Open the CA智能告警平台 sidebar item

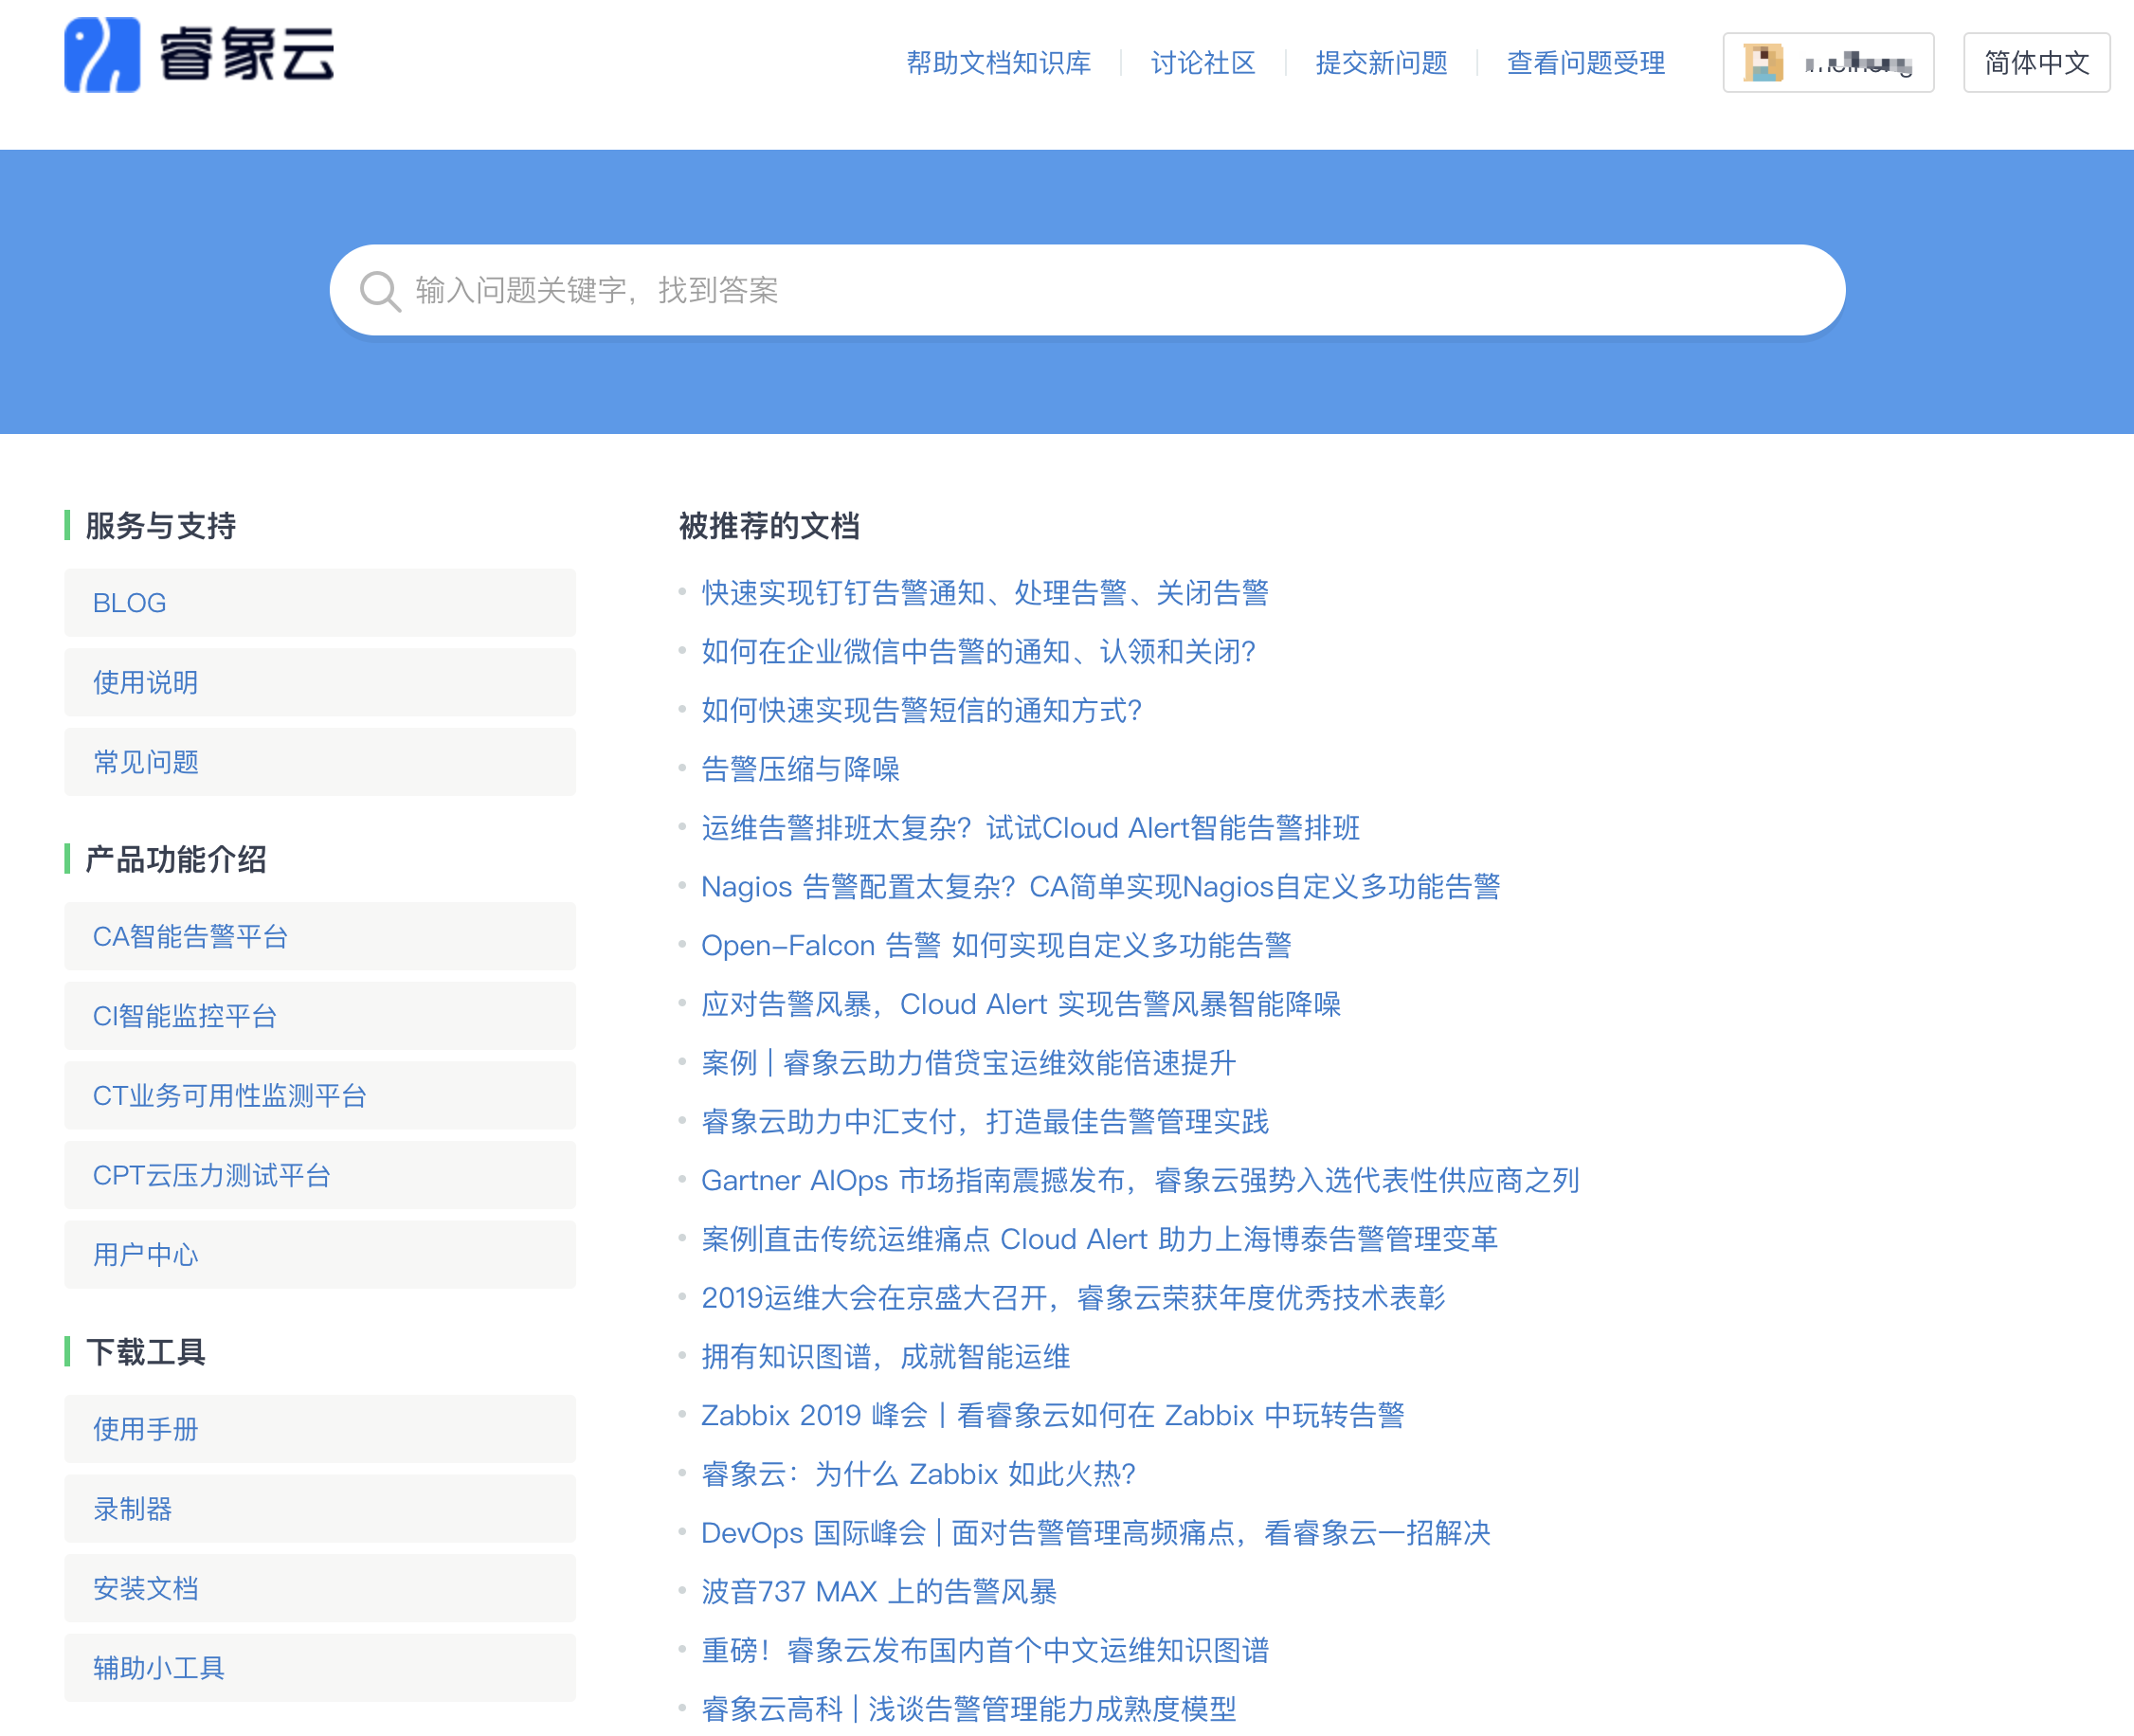[320, 936]
